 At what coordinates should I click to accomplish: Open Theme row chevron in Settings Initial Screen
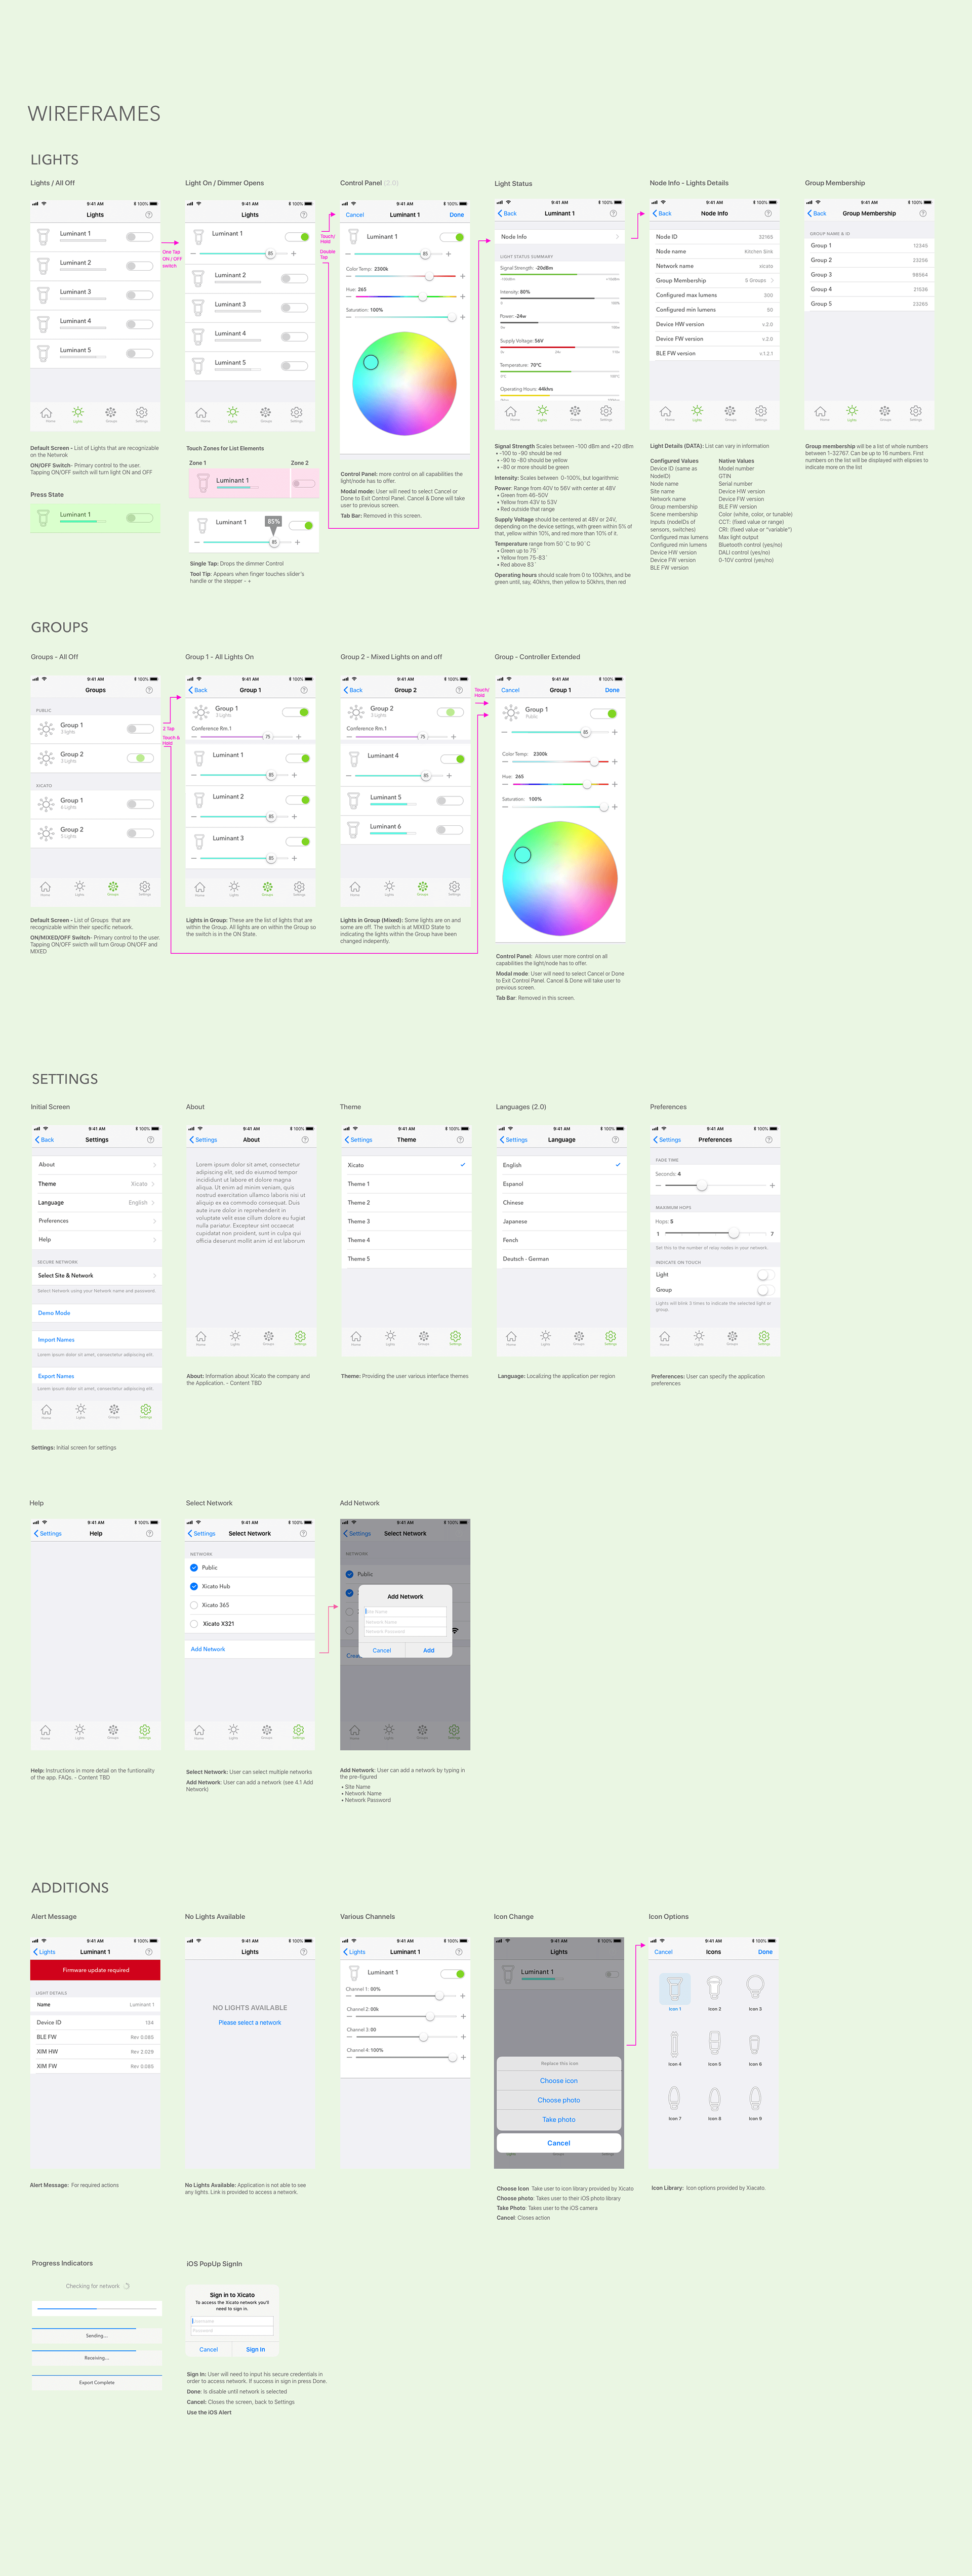[x=154, y=1184]
